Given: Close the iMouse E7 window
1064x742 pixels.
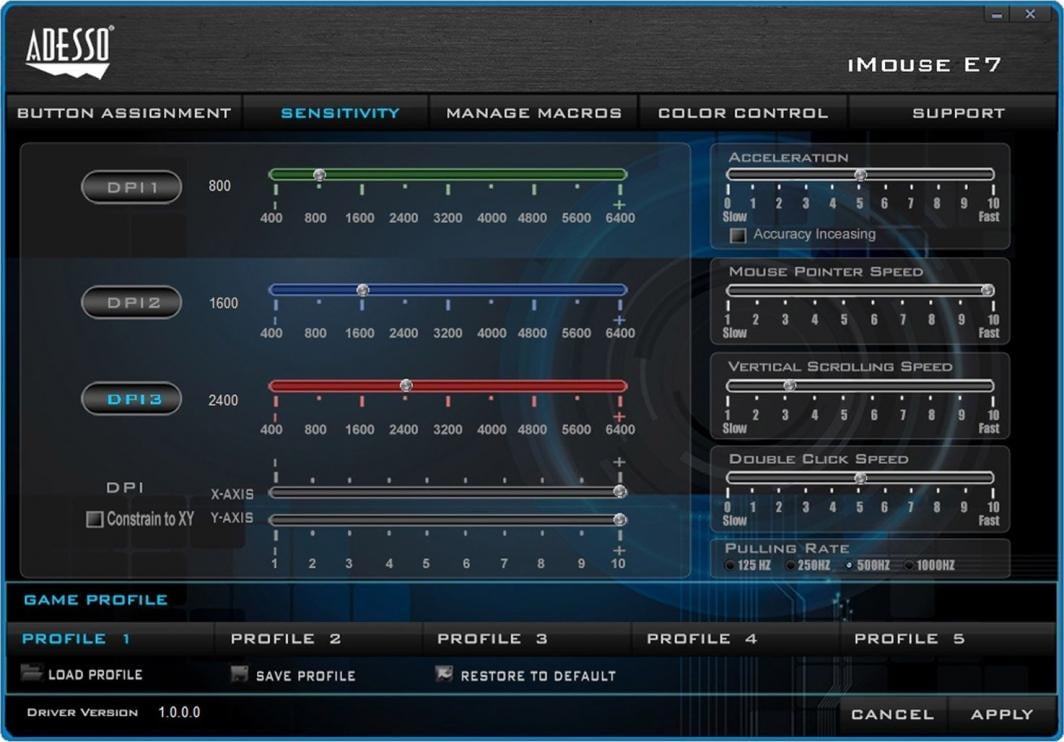Looking at the screenshot, I should click(x=1030, y=14).
